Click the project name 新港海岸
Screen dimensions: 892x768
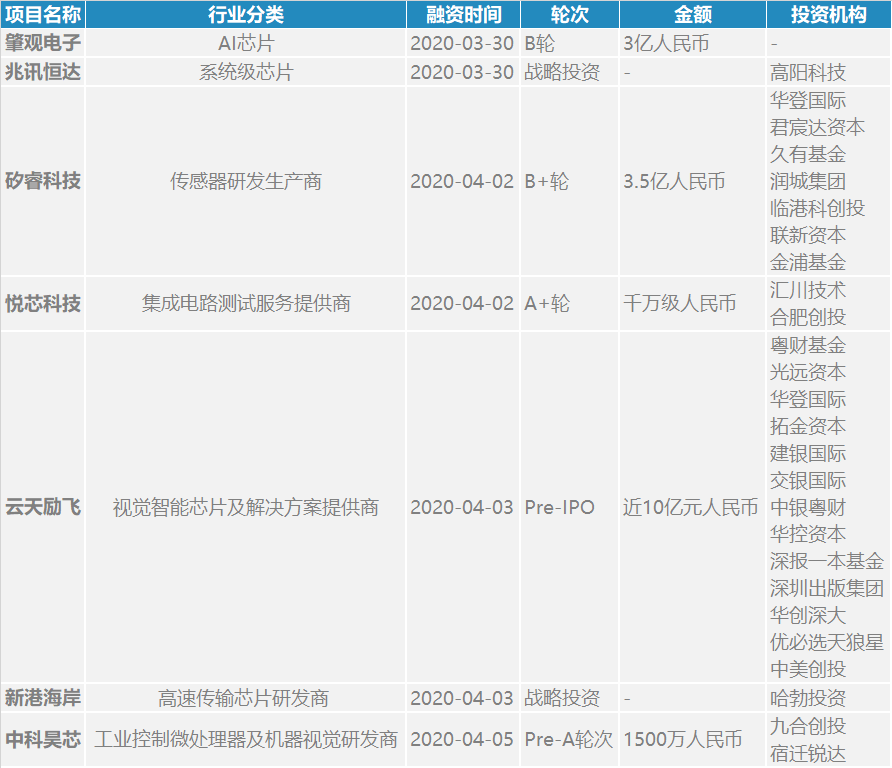pyautogui.click(x=43, y=697)
